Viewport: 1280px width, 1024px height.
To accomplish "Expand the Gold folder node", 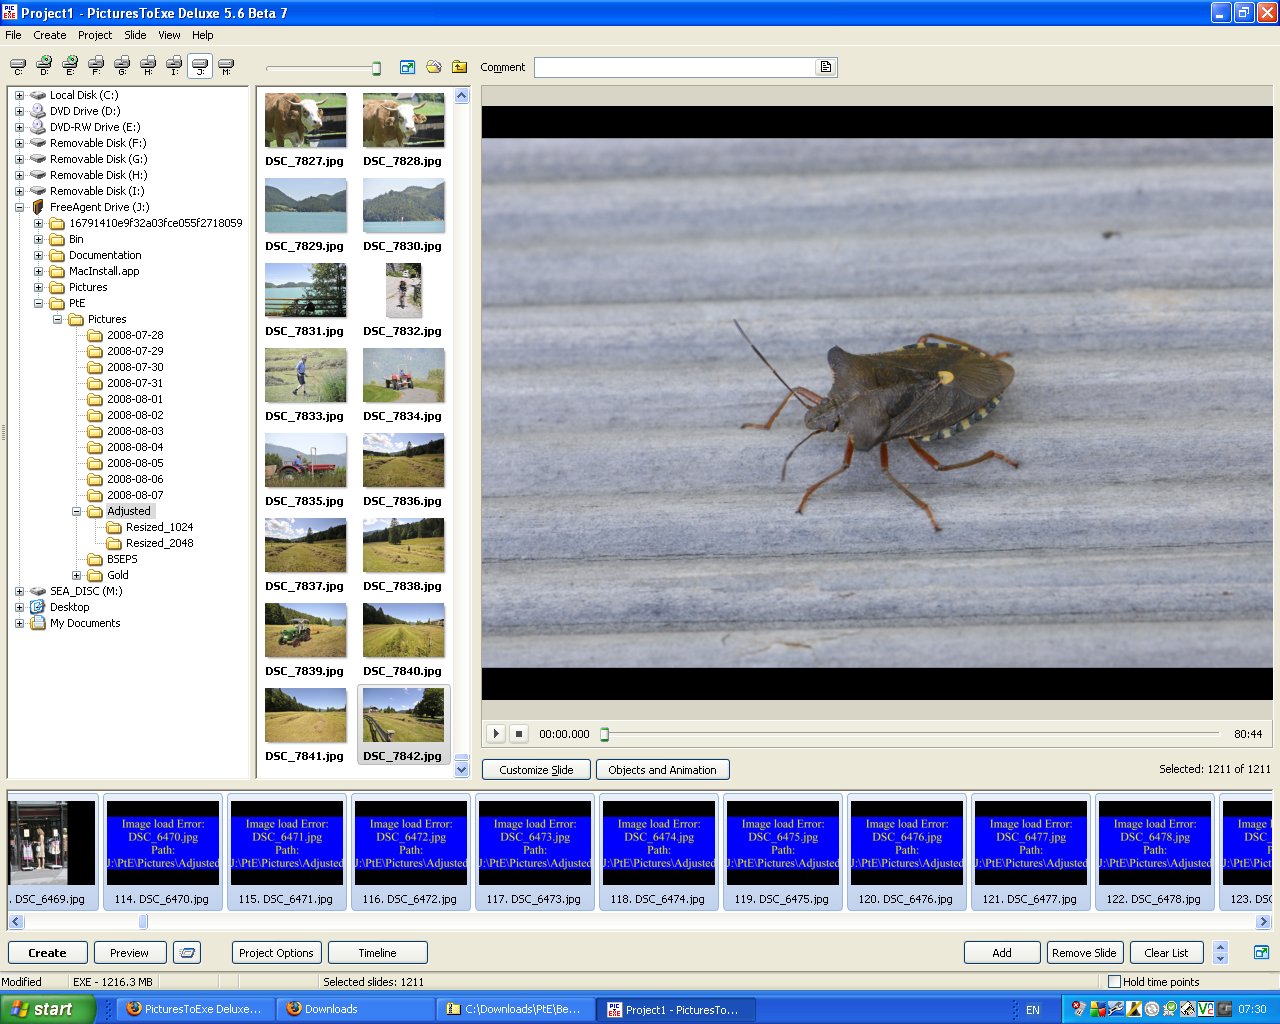I will coord(76,576).
